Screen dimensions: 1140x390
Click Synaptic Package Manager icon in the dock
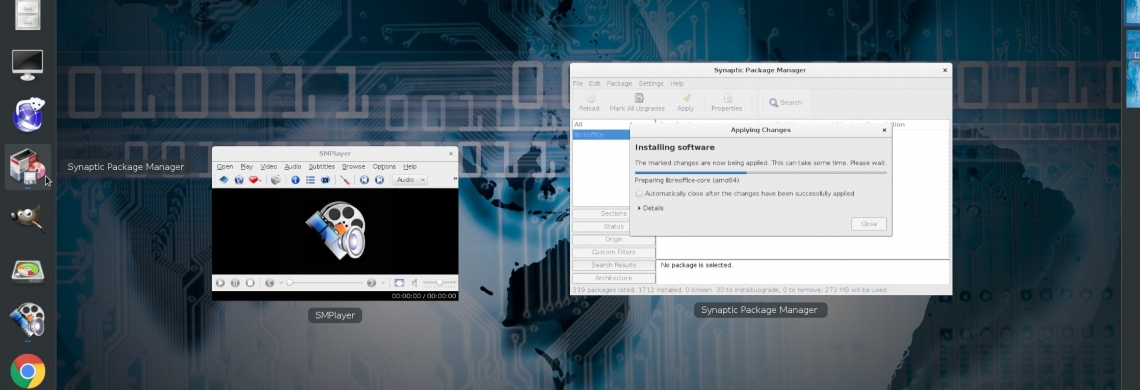click(x=28, y=167)
